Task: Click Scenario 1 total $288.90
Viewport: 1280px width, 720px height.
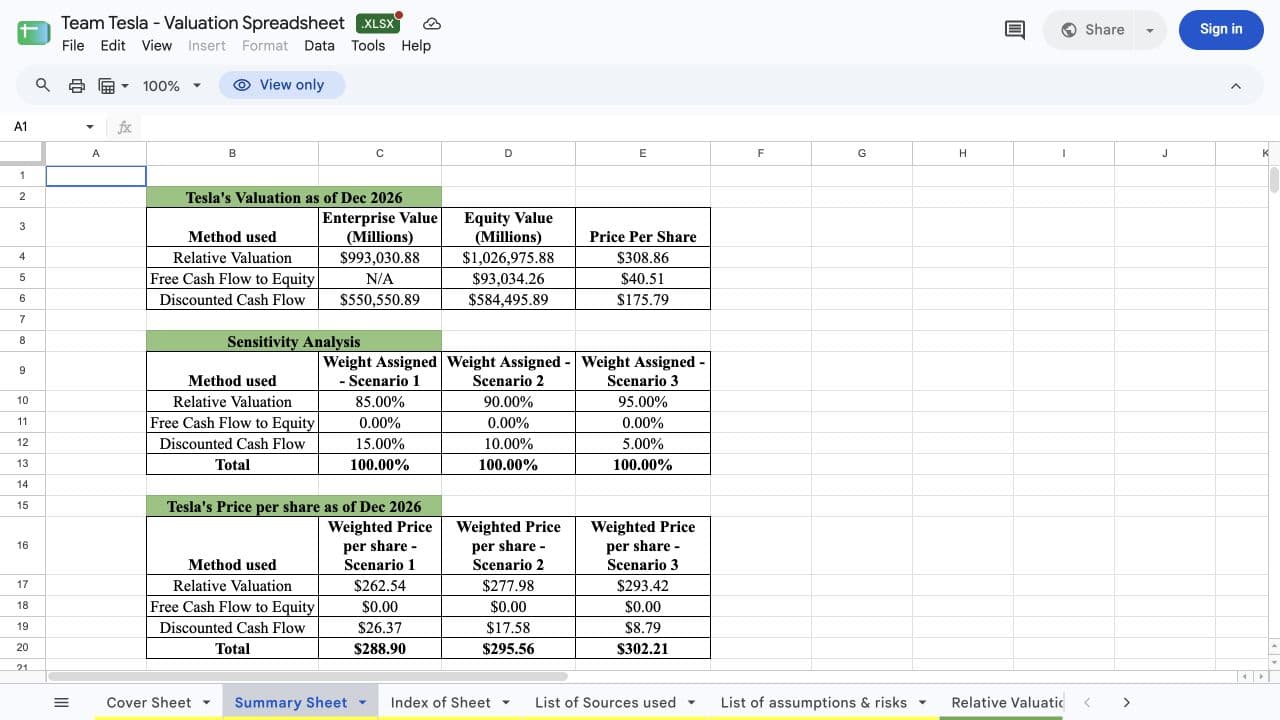Action: 380,648
